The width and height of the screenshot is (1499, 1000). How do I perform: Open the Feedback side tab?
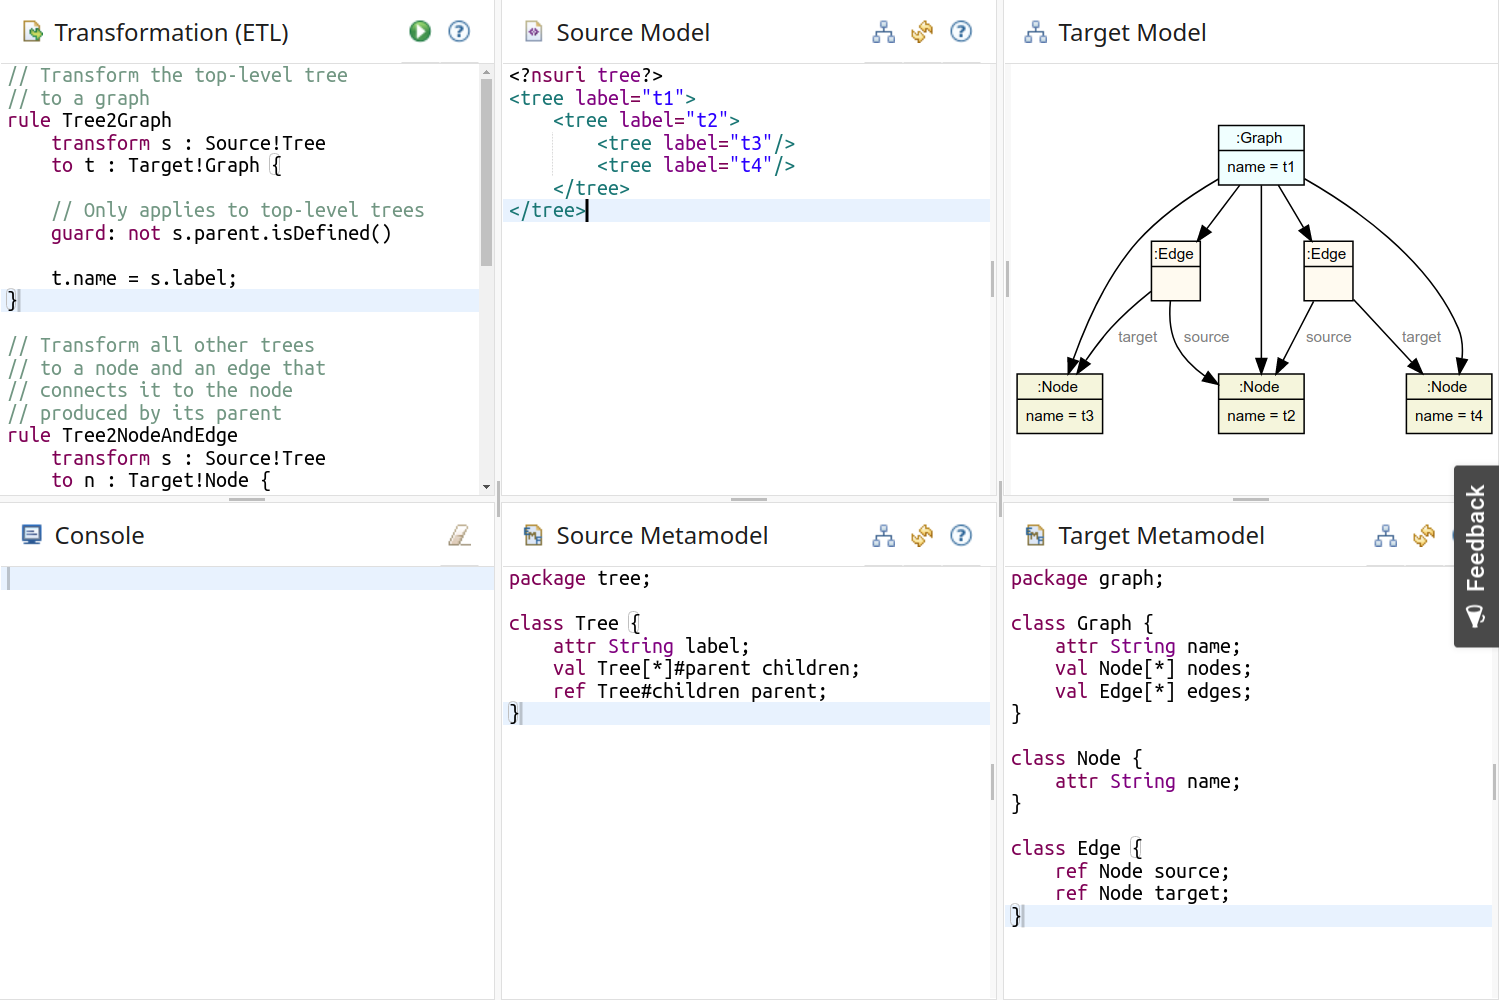coord(1475,556)
